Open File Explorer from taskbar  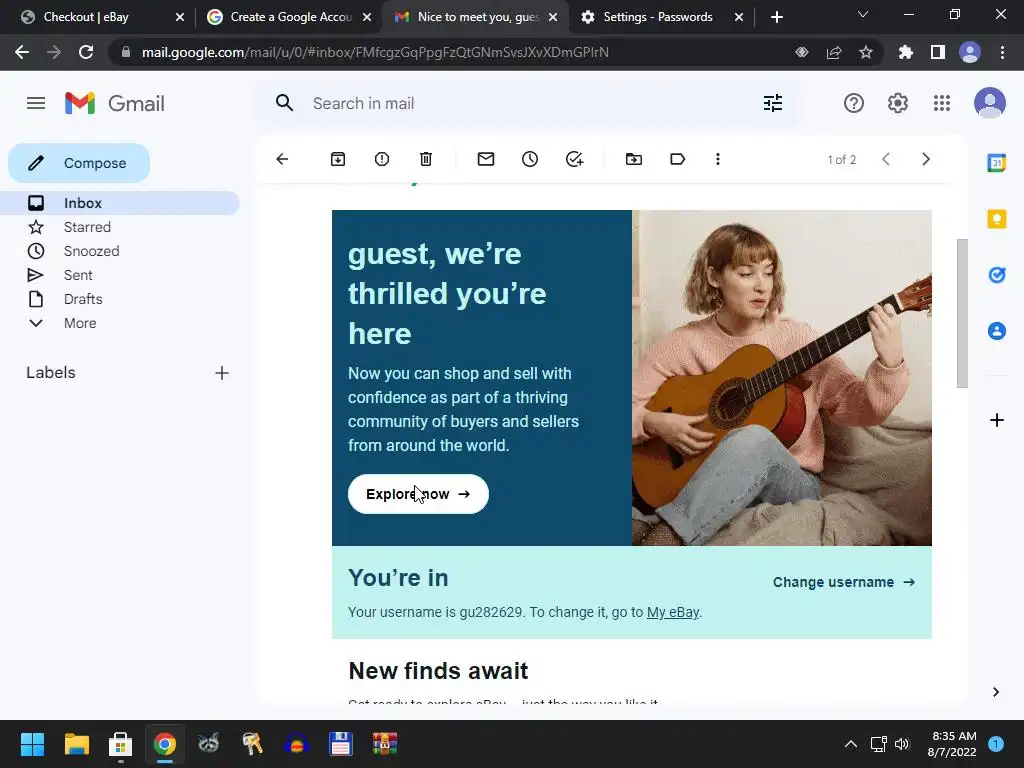point(76,744)
